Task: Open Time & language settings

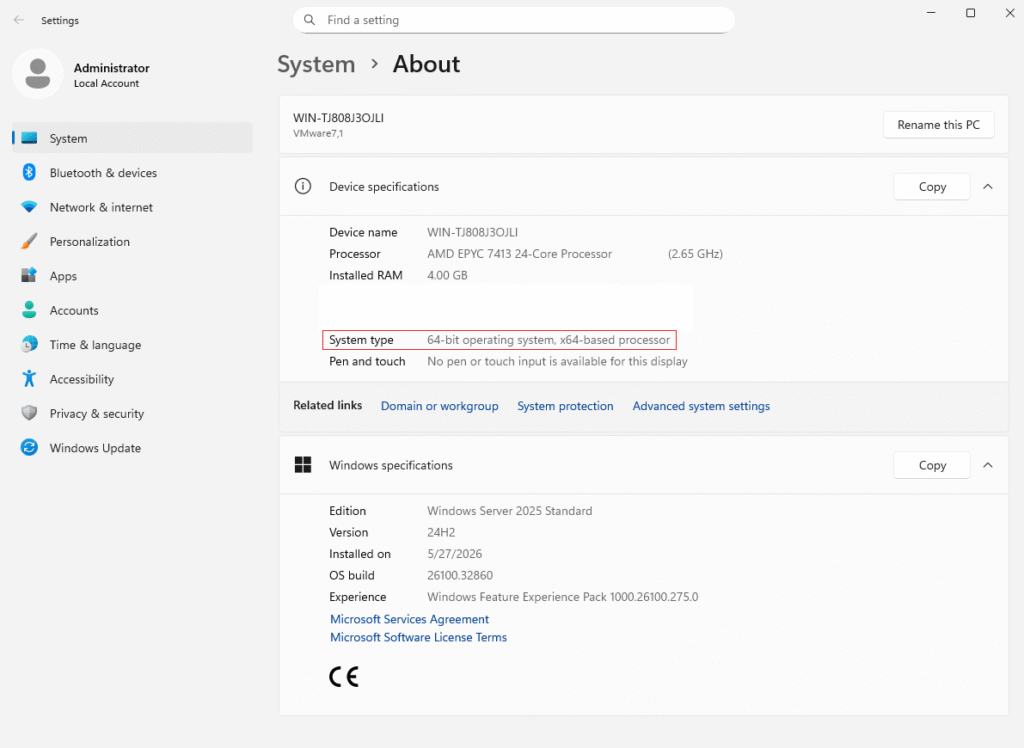Action: 95,345
